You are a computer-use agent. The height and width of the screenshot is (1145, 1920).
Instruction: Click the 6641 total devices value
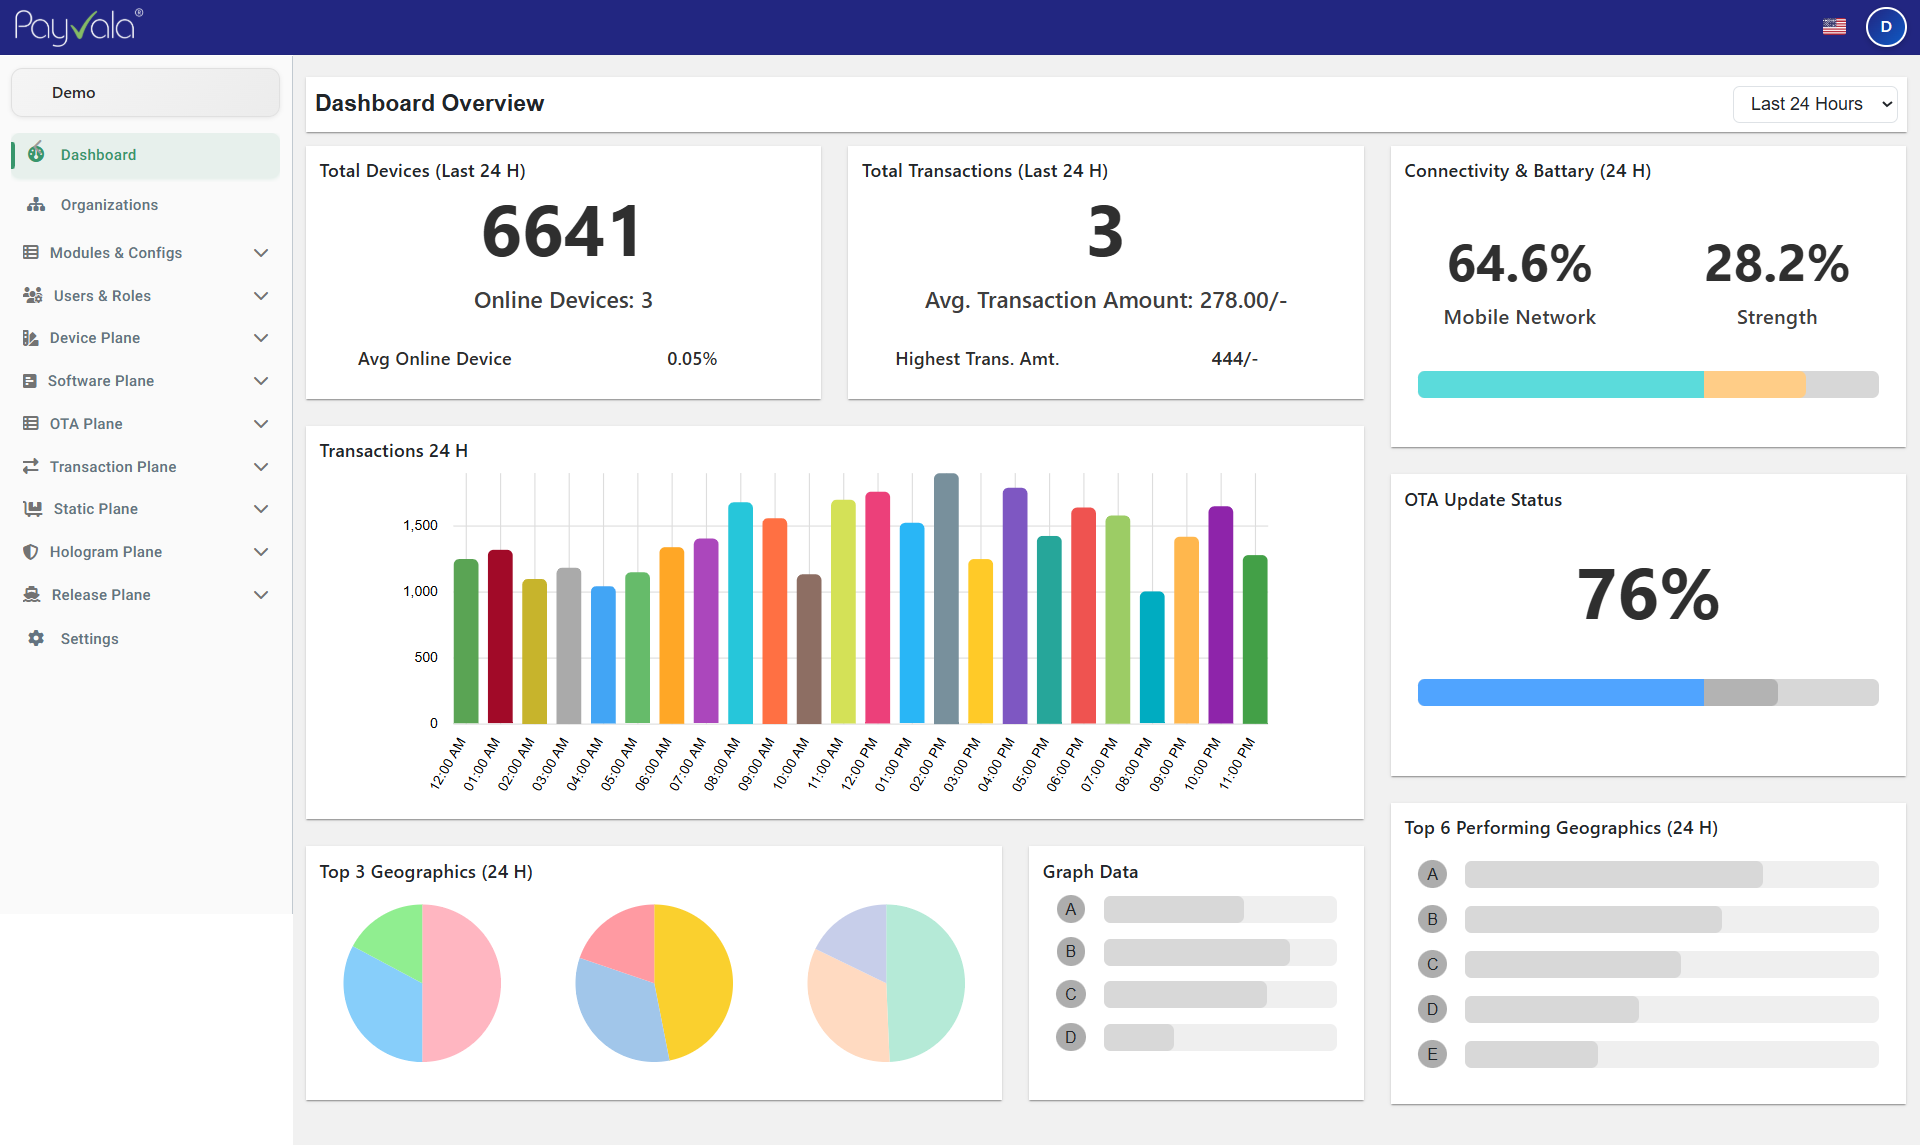click(562, 232)
